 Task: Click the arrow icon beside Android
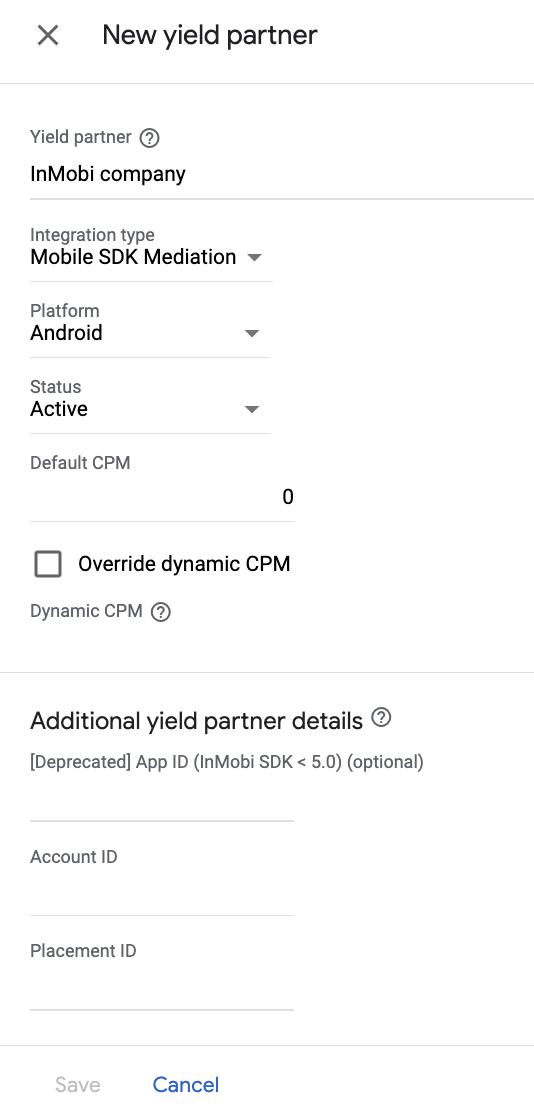(x=251, y=334)
